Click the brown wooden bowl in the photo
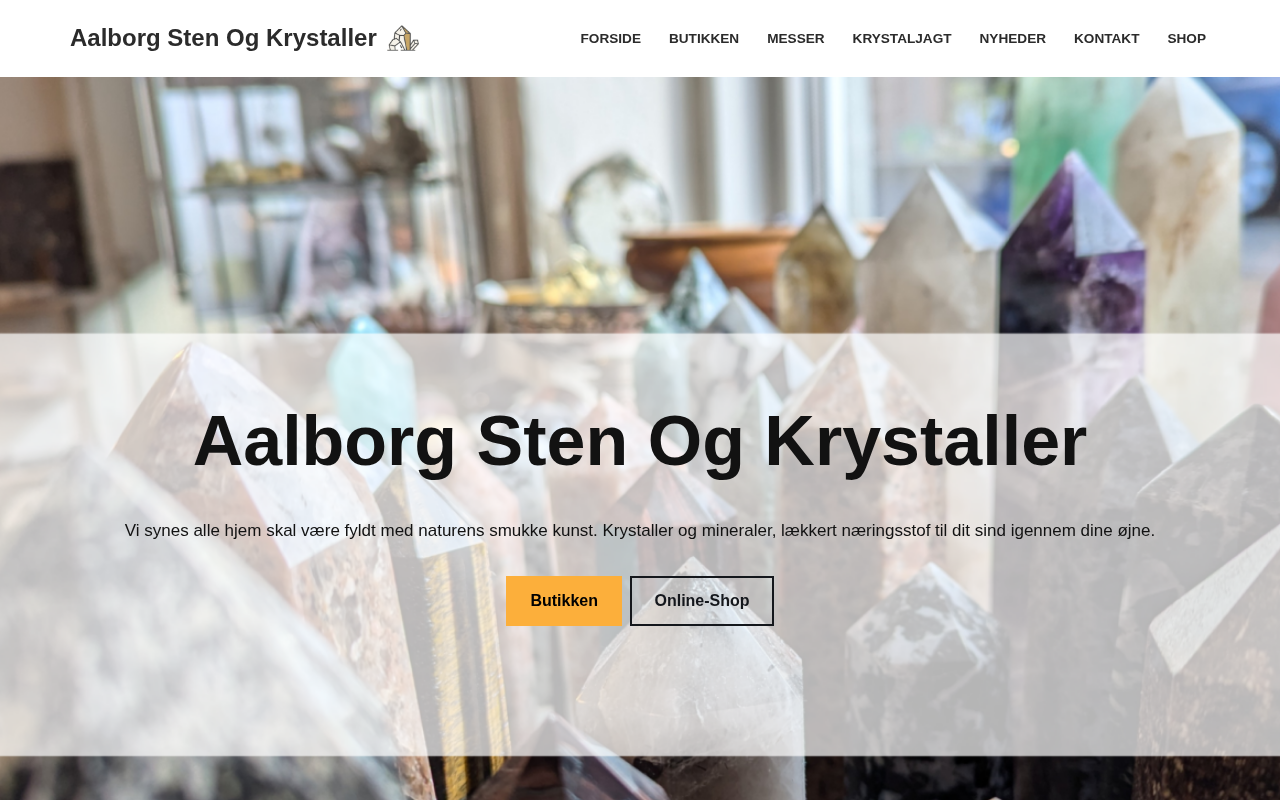 pyautogui.click(x=710, y=260)
